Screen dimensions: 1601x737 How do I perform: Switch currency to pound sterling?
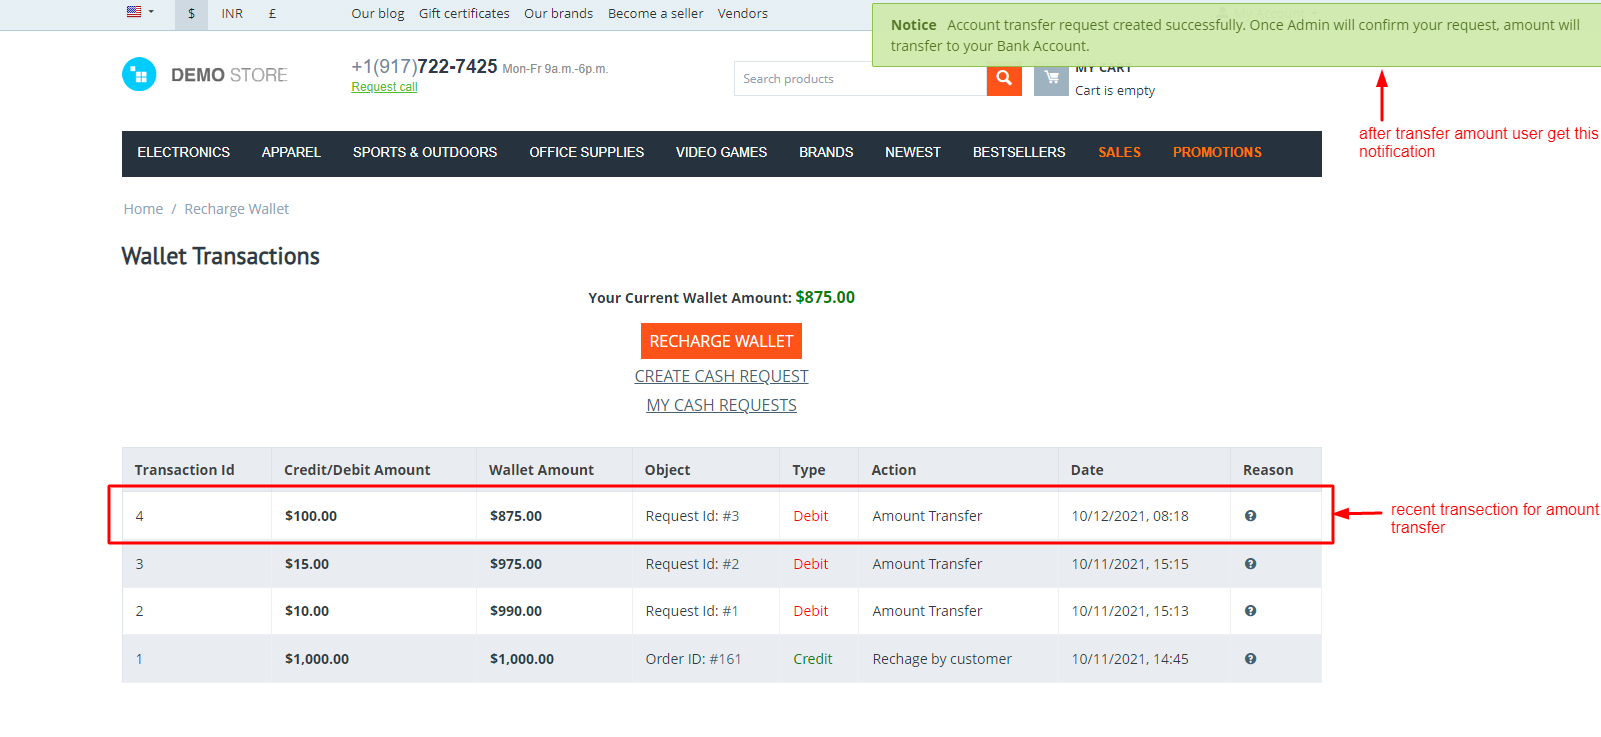[272, 14]
